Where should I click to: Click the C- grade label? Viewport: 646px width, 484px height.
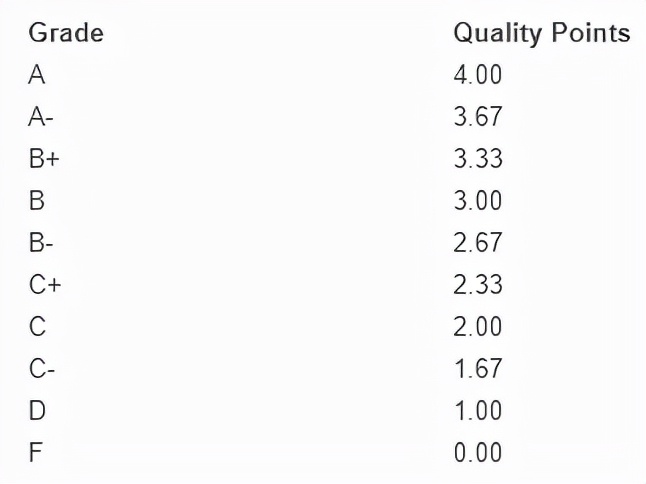pos(42,369)
